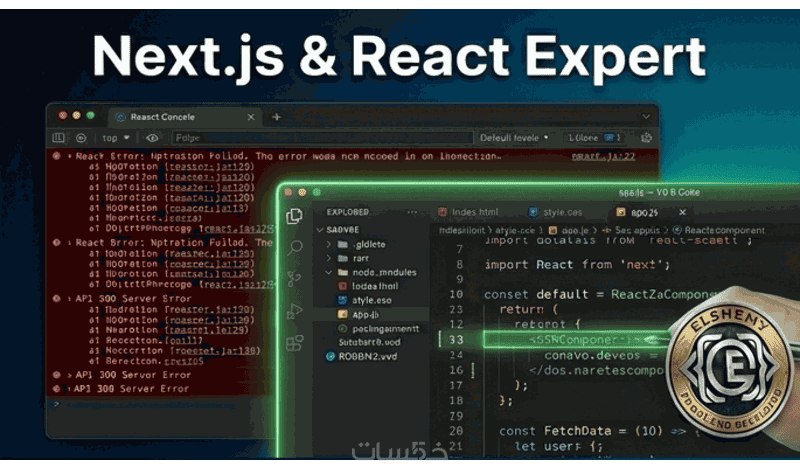Screen dimensions: 800x470
Task: Expand the .gidlete folder
Action: point(329,244)
